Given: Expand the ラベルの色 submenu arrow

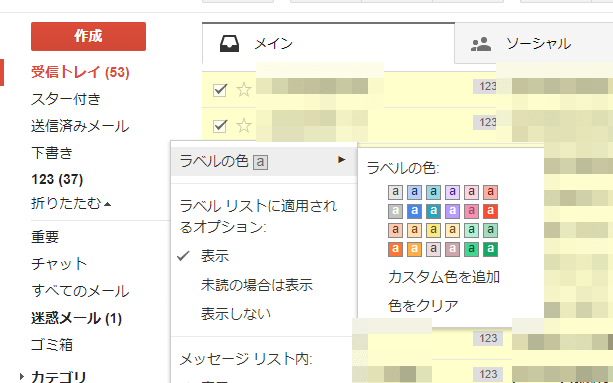Looking at the screenshot, I should [342, 159].
